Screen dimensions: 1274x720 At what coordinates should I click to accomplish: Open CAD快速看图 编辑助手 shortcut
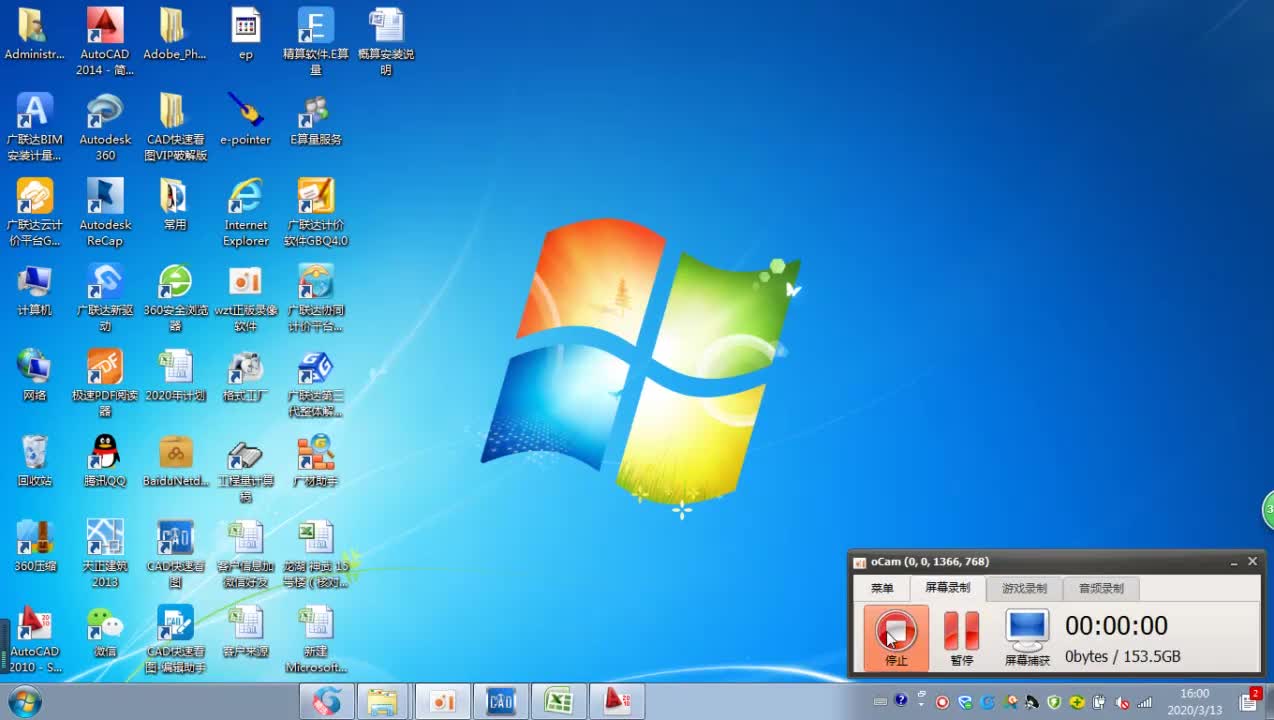tap(175, 638)
